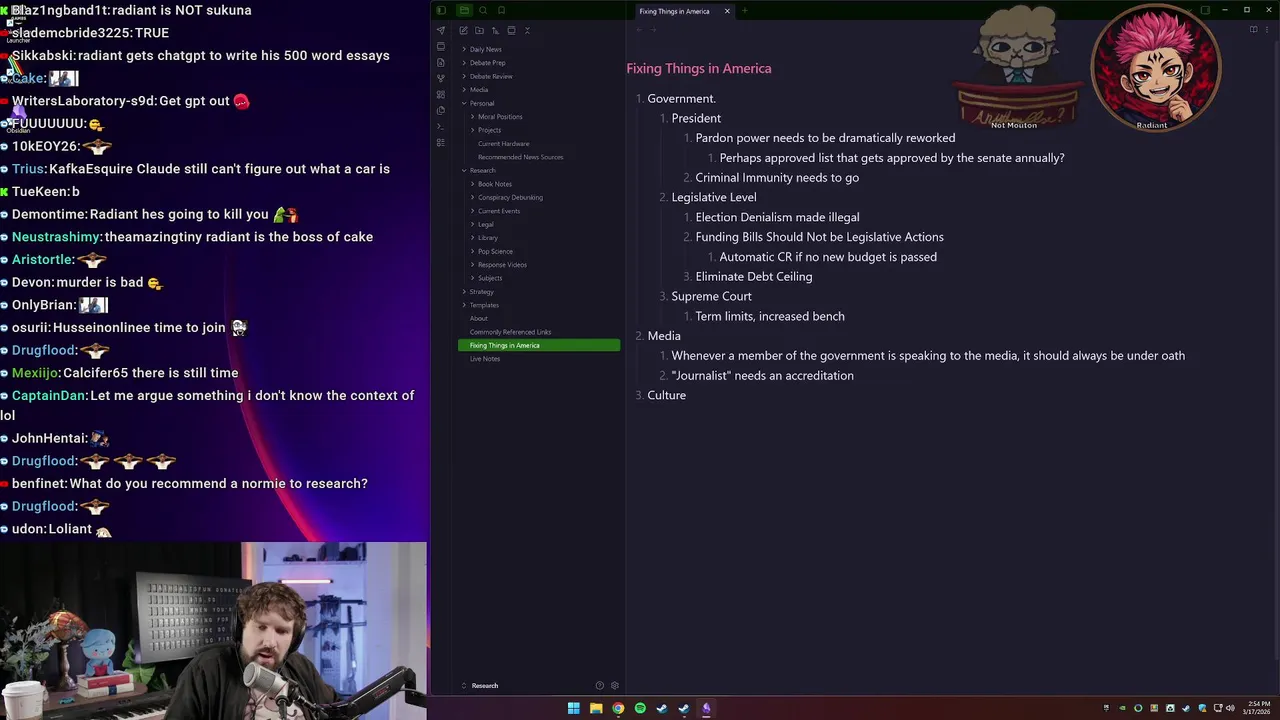Open the system volume tray icon
Screen dimensions: 1280x720
tap(1230, 708)
